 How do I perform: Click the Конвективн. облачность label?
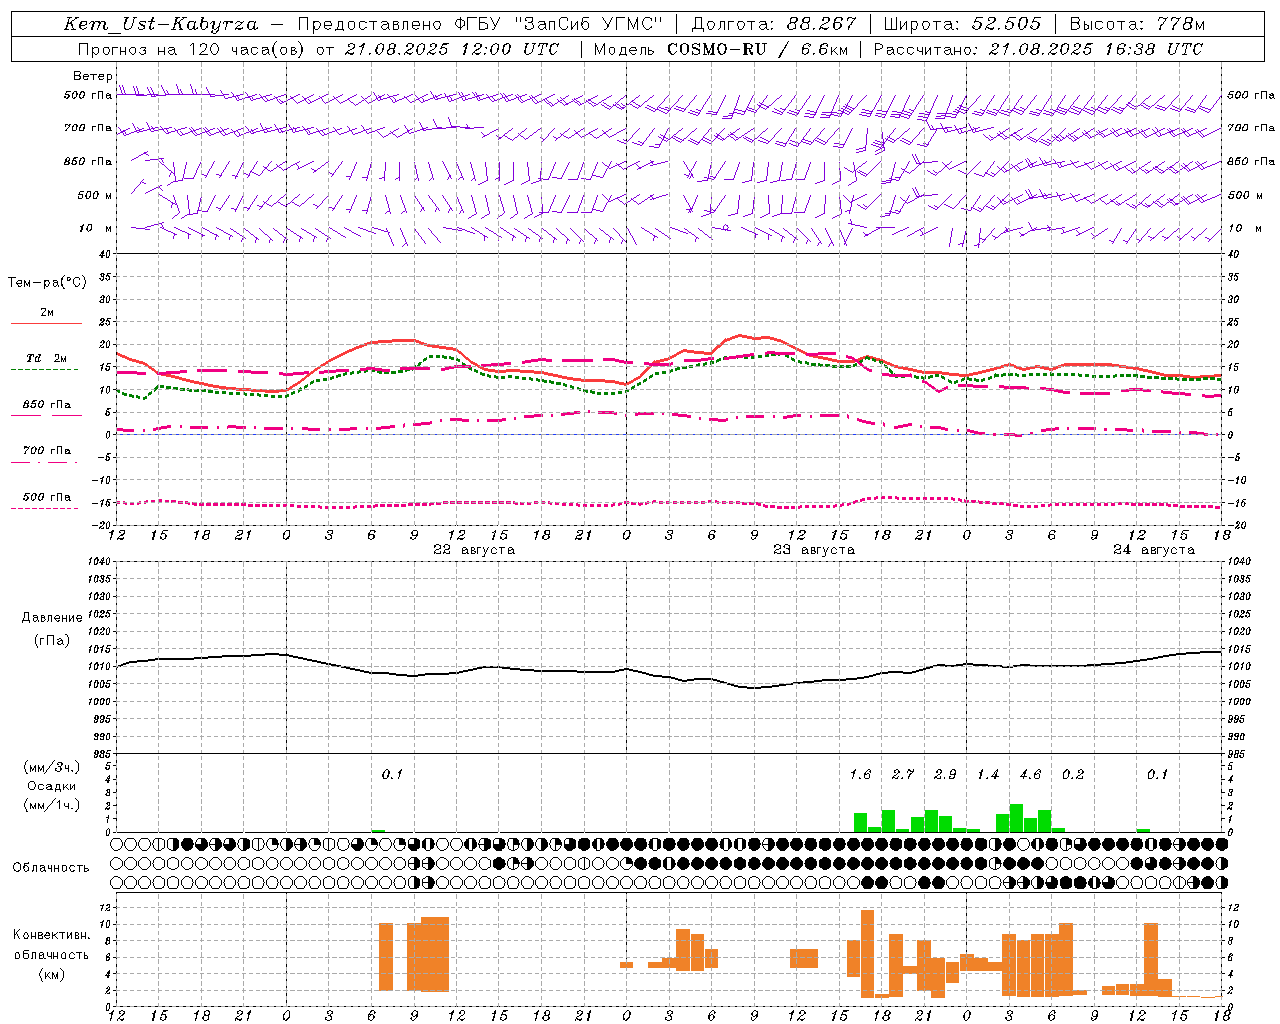point(51,944)
